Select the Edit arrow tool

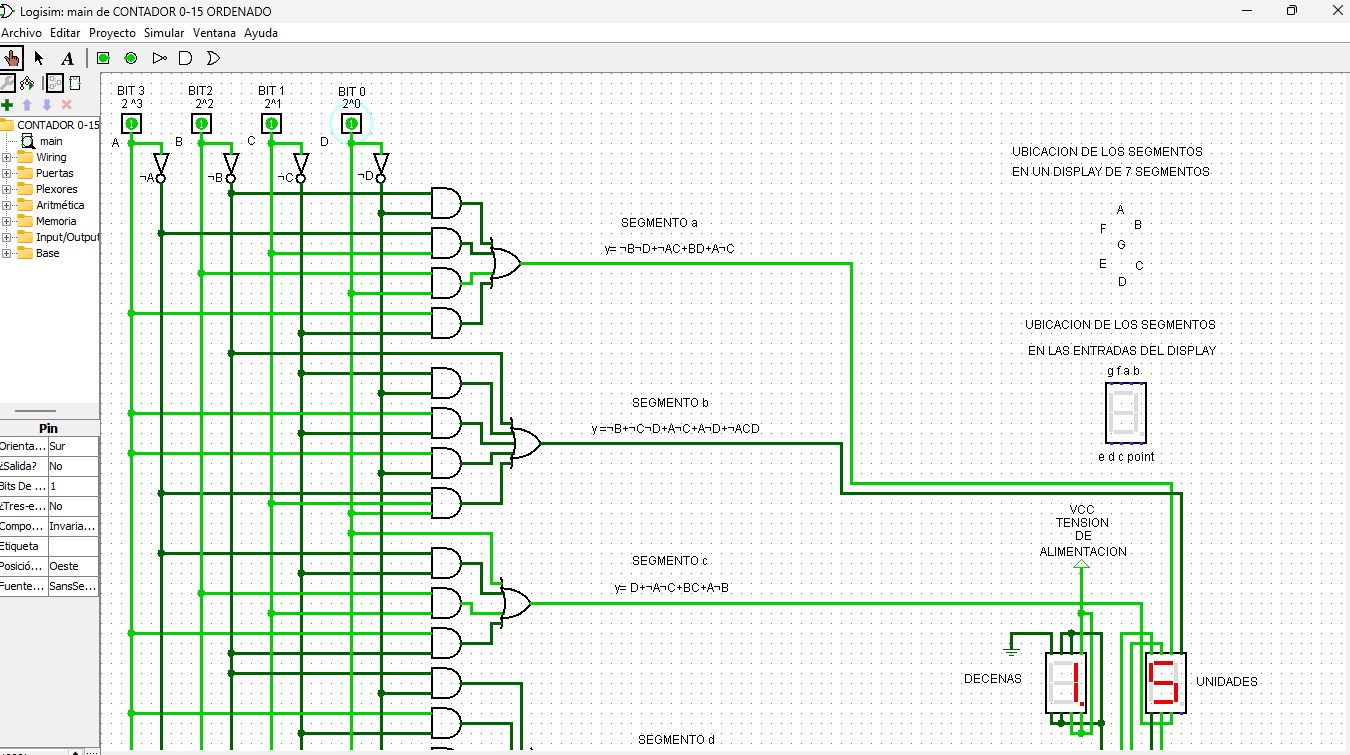(x=38, y=57)
